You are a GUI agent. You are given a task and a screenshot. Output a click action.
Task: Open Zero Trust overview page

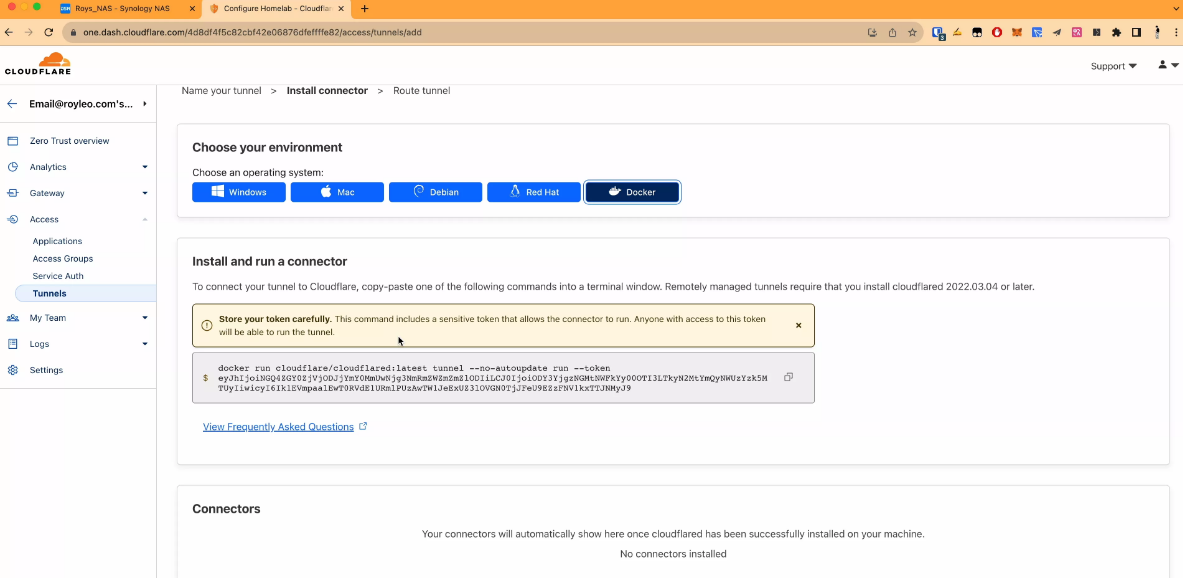(69, 141)
